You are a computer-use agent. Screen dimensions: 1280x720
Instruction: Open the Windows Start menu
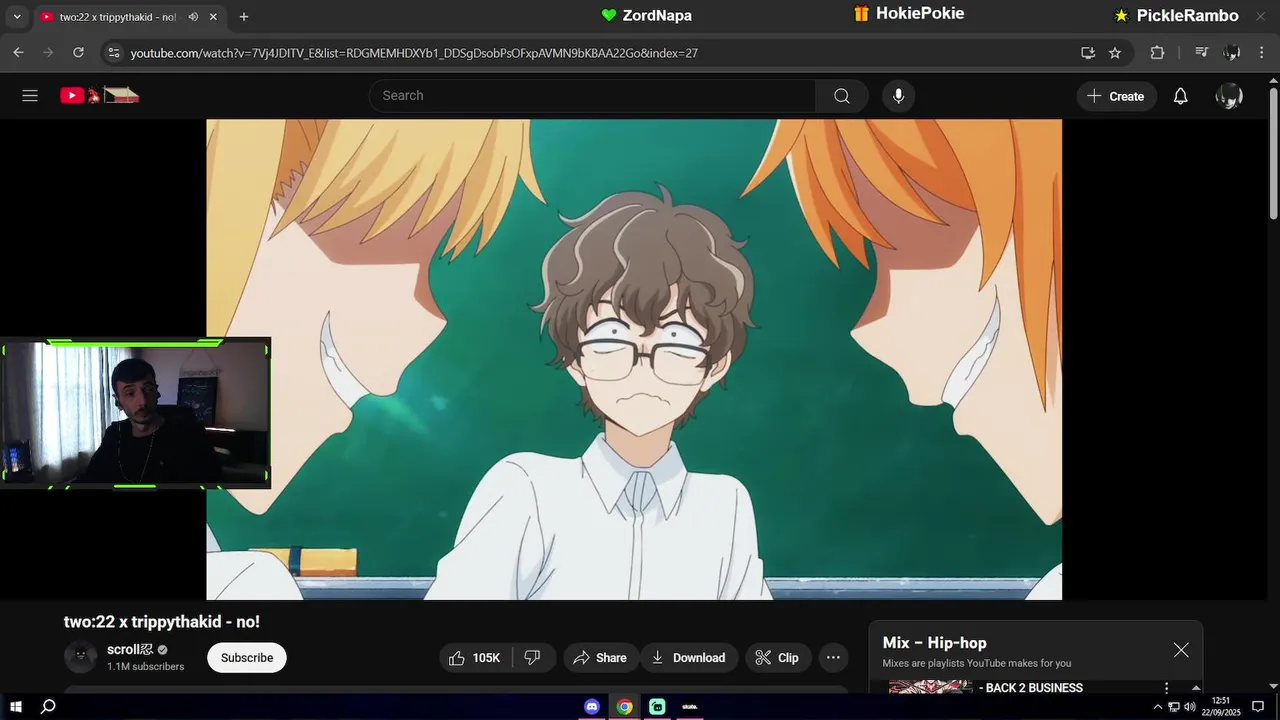[16, 707]
